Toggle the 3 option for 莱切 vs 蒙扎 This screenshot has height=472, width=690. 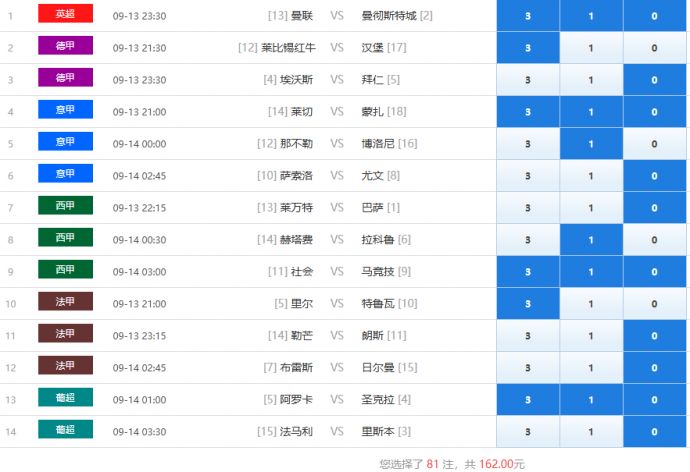tap(528, 112)
